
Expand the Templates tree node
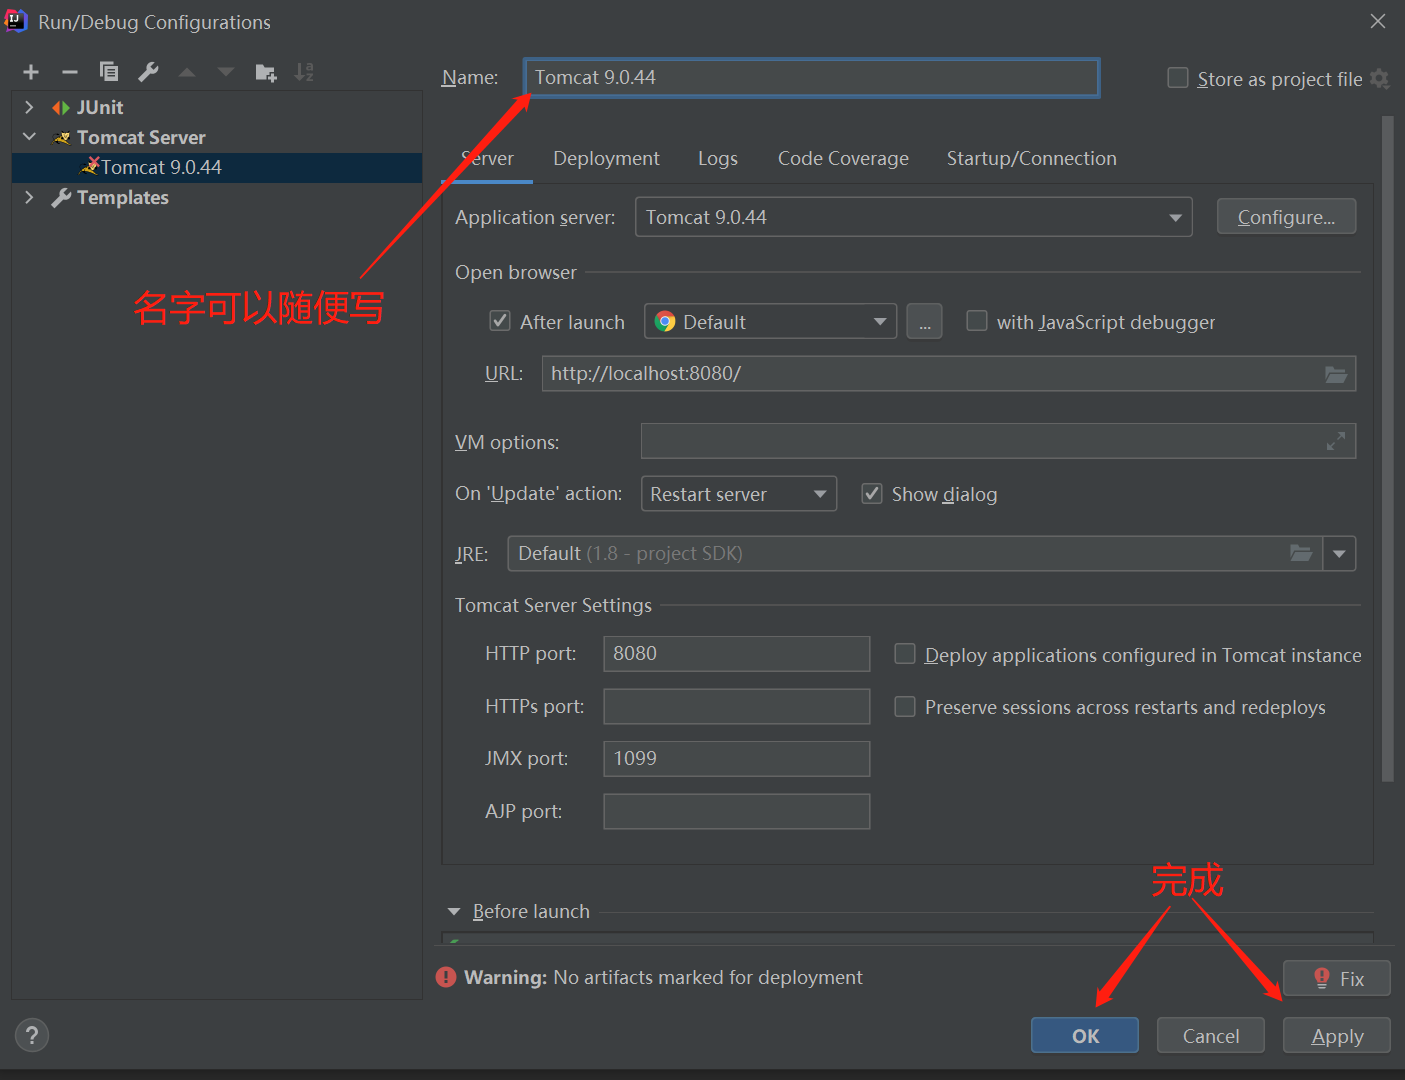[29, 197]
